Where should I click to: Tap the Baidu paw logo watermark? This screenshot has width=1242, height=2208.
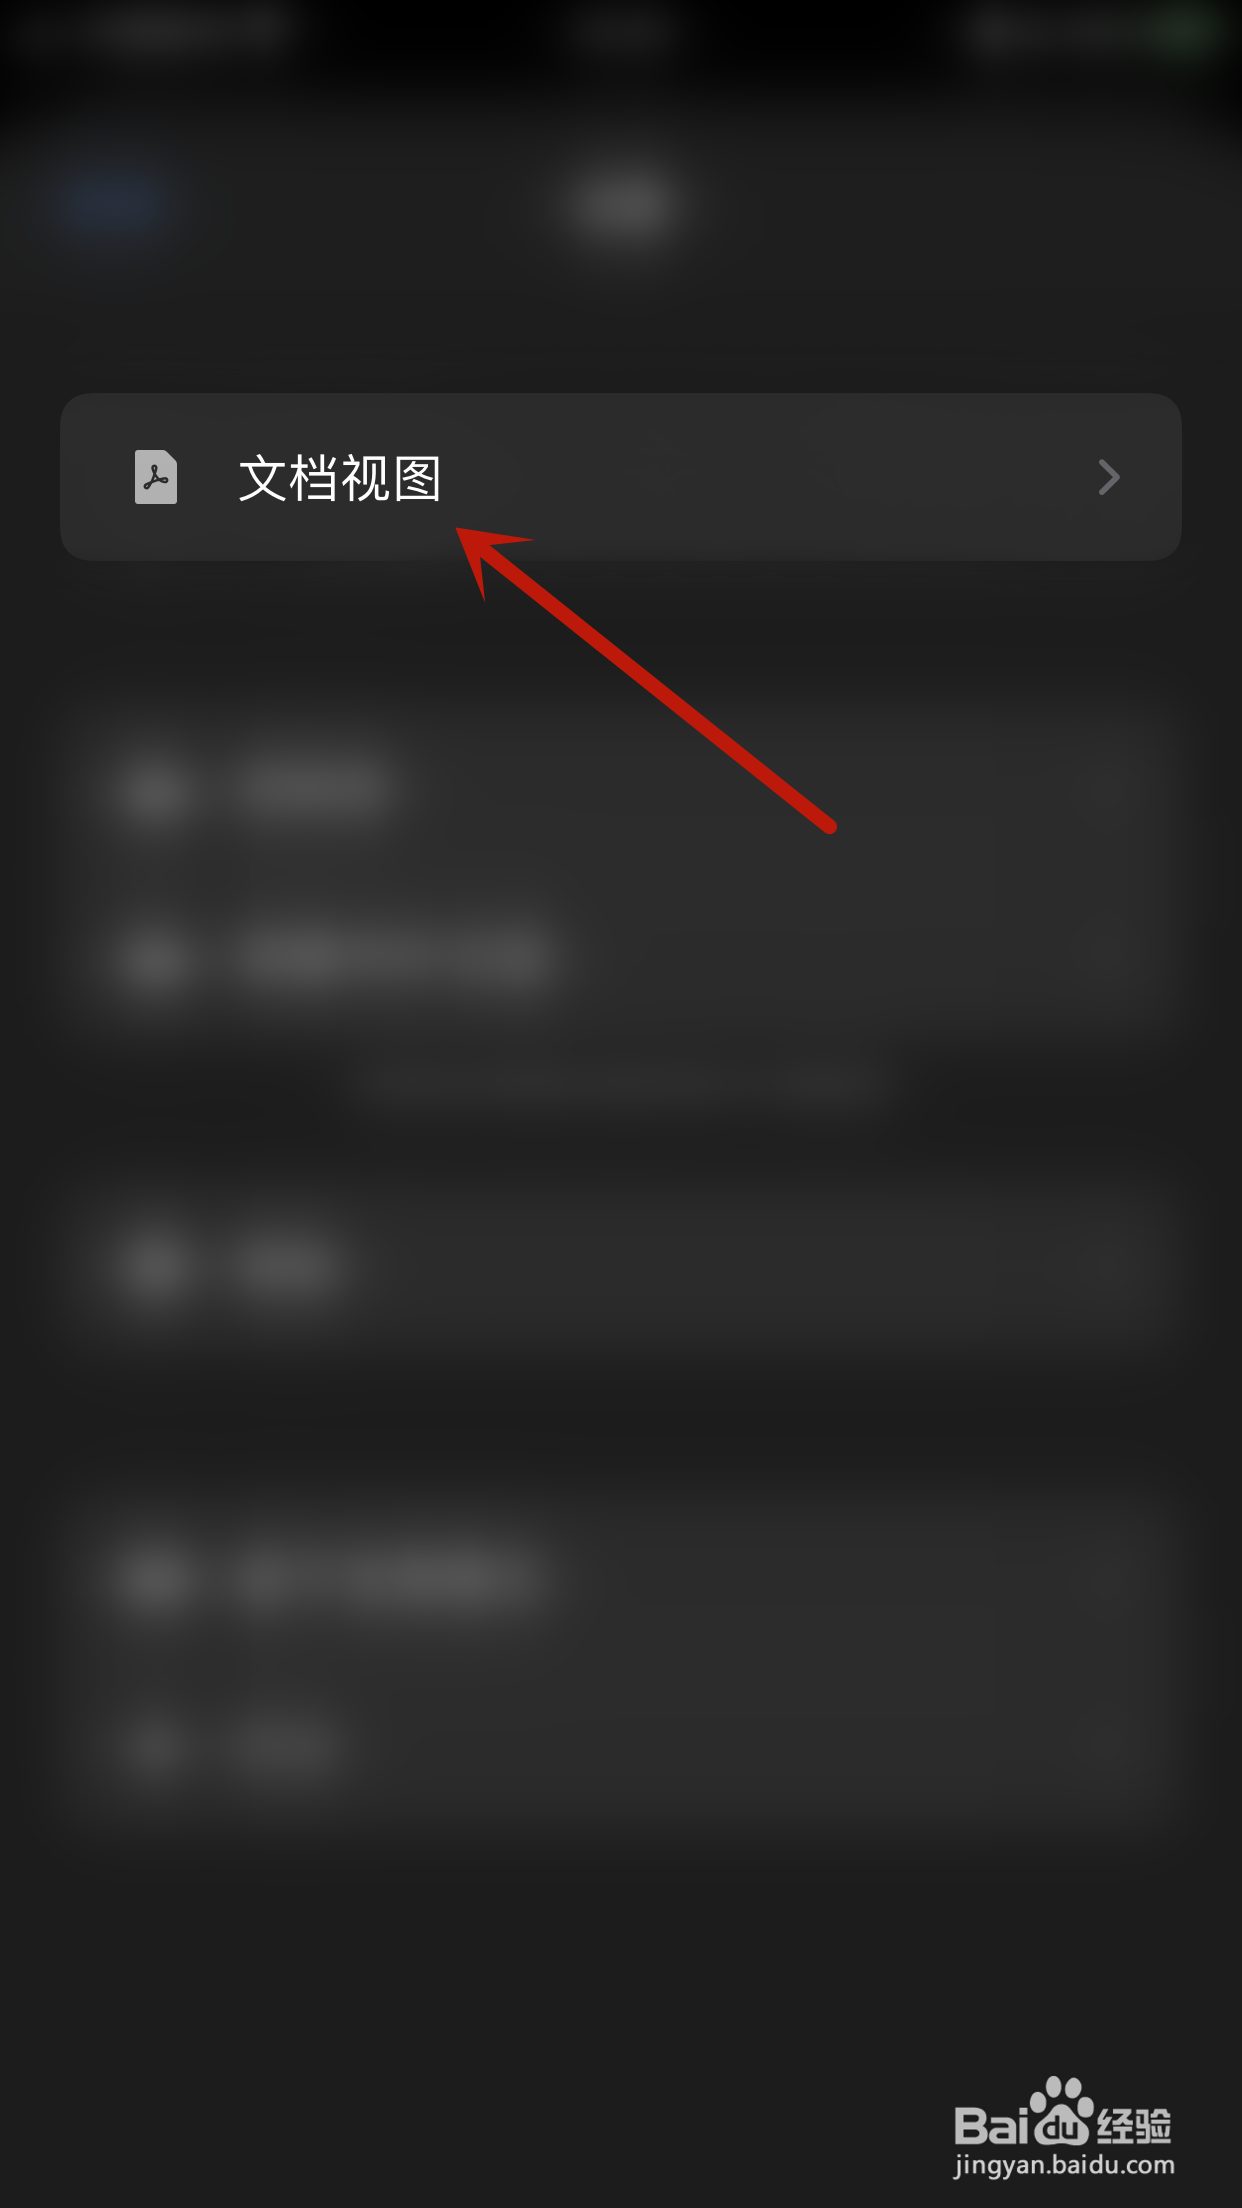1060,2112
